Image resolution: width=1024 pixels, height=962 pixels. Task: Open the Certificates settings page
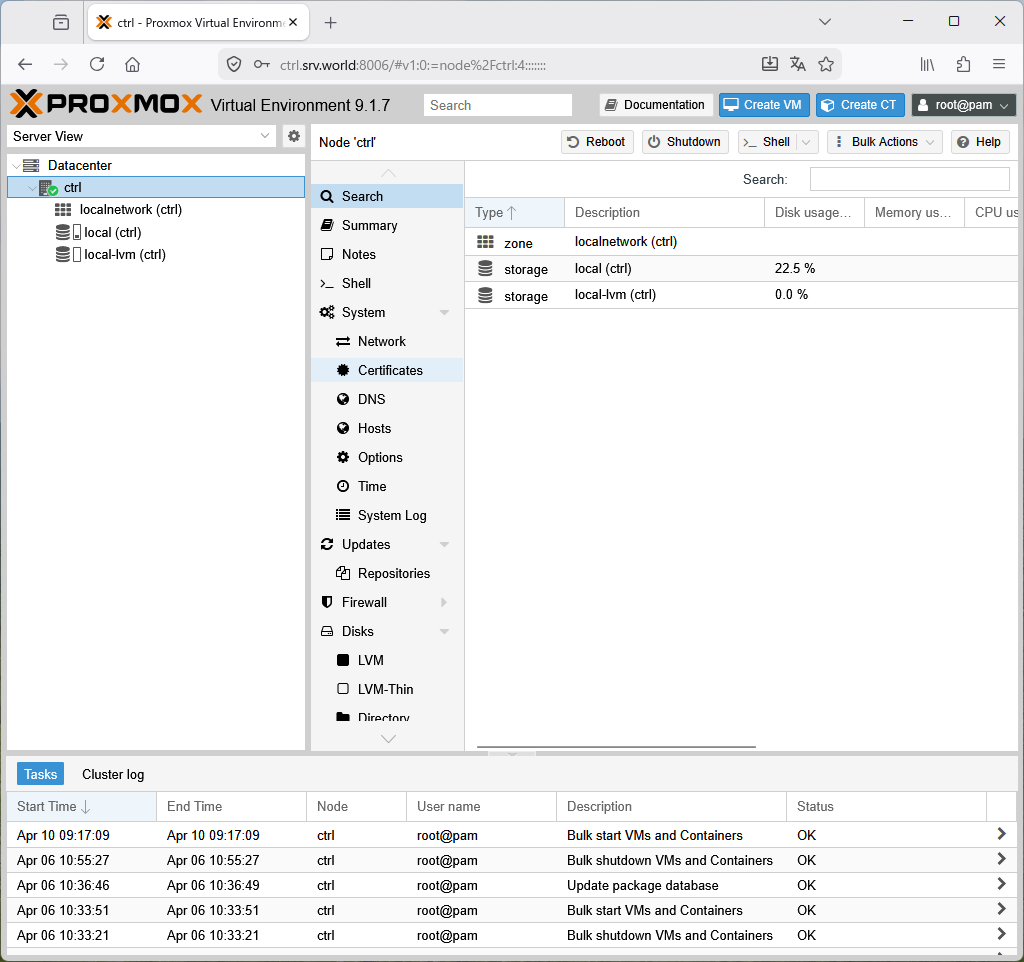tap(390, 370)
